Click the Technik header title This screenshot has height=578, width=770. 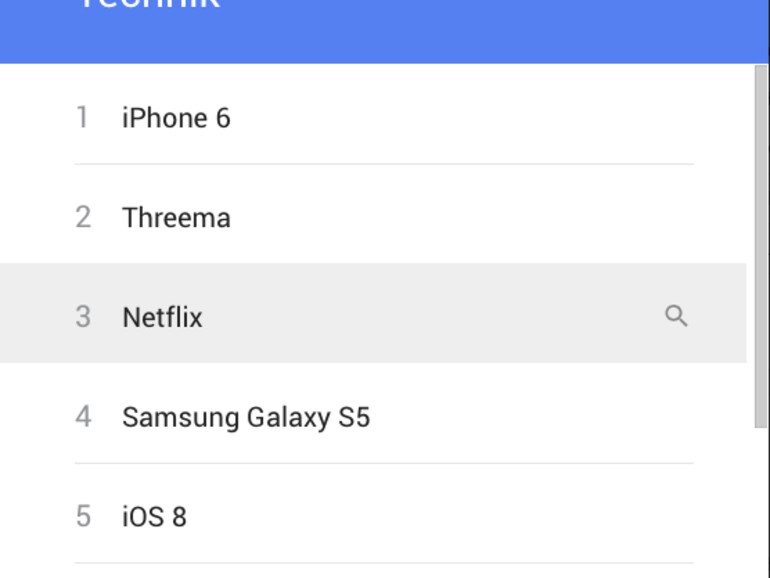point(148,6)
